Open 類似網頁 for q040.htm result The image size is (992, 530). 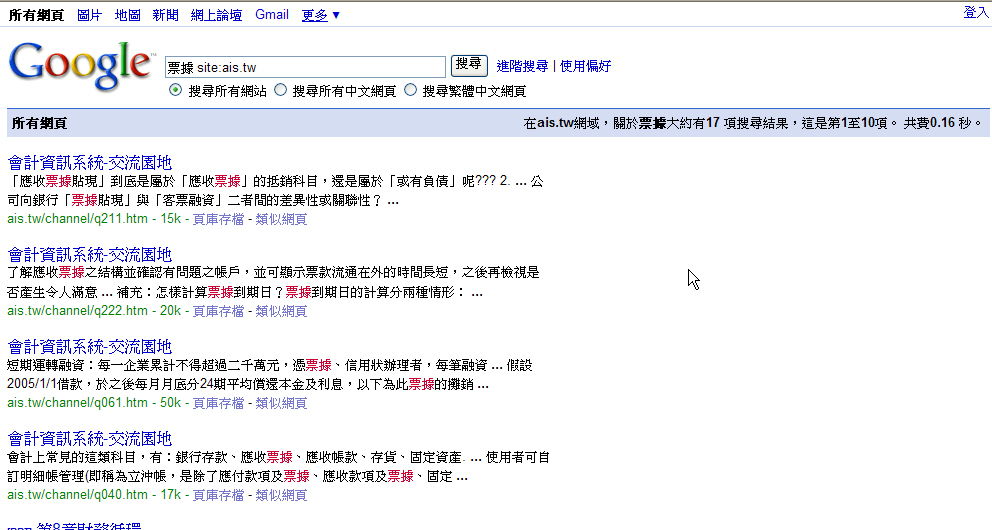[281, 495]
